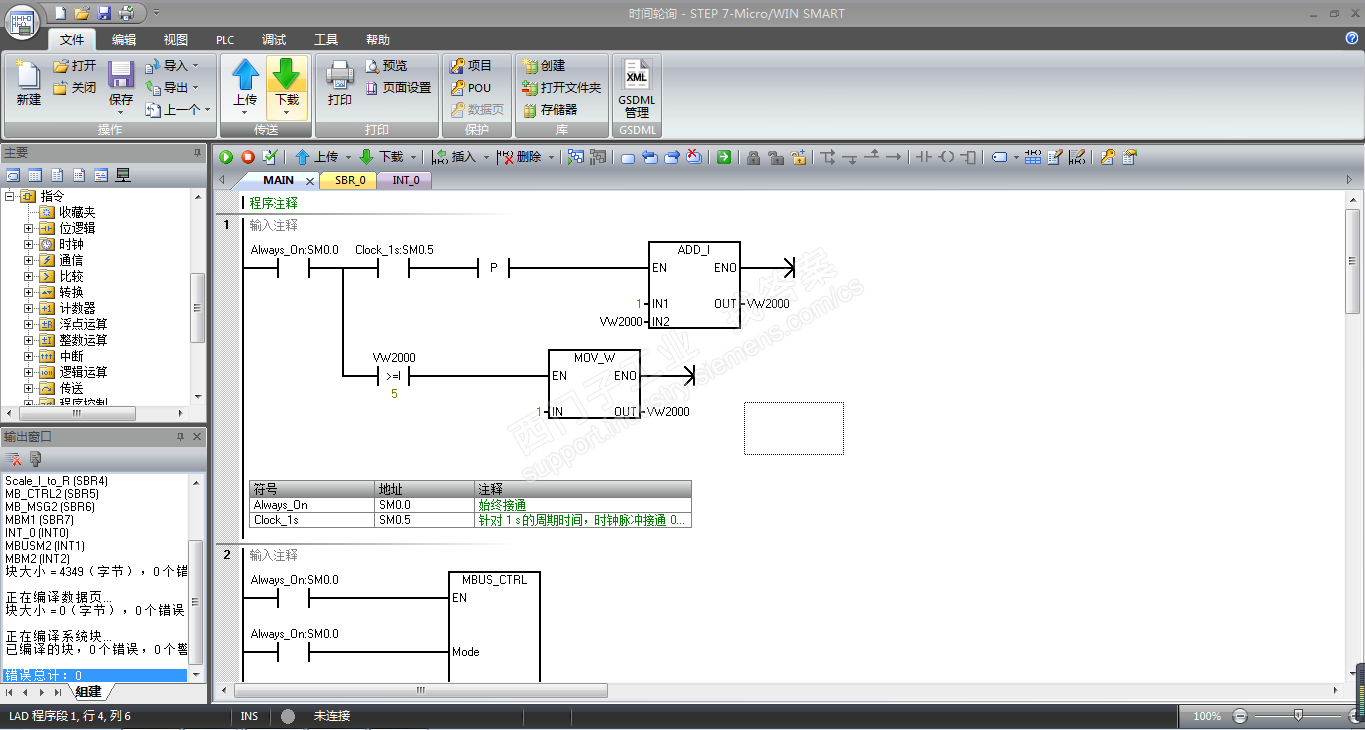This screenshot has height=730, width=1365.
Task: Select the ADD_I instruction box
Action: click(x=694, y=286)
